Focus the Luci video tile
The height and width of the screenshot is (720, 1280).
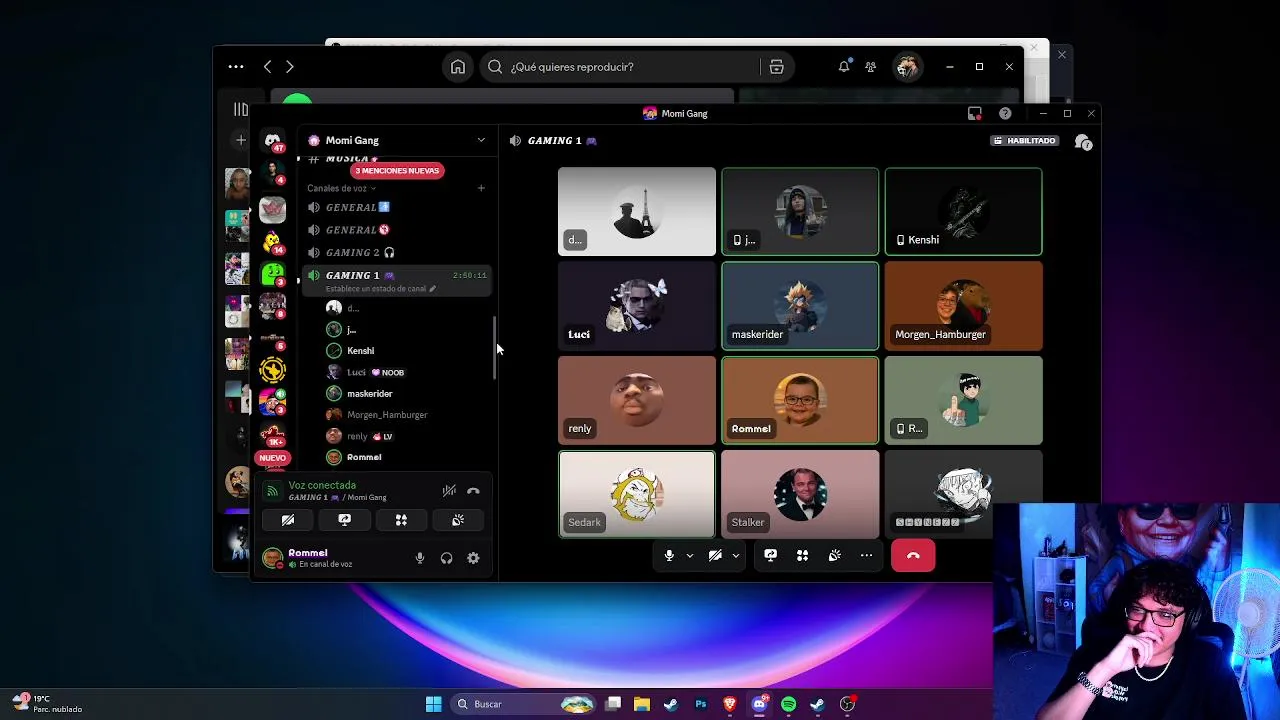click(x=637, y=306)
